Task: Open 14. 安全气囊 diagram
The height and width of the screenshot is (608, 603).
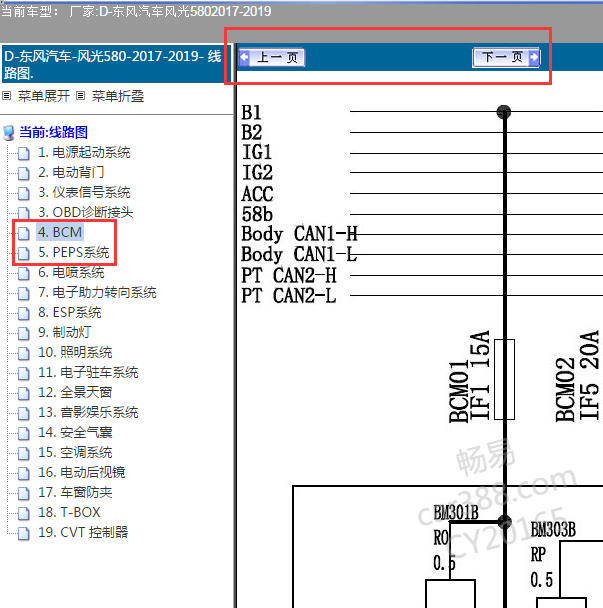Action: [x=75, y=432]
